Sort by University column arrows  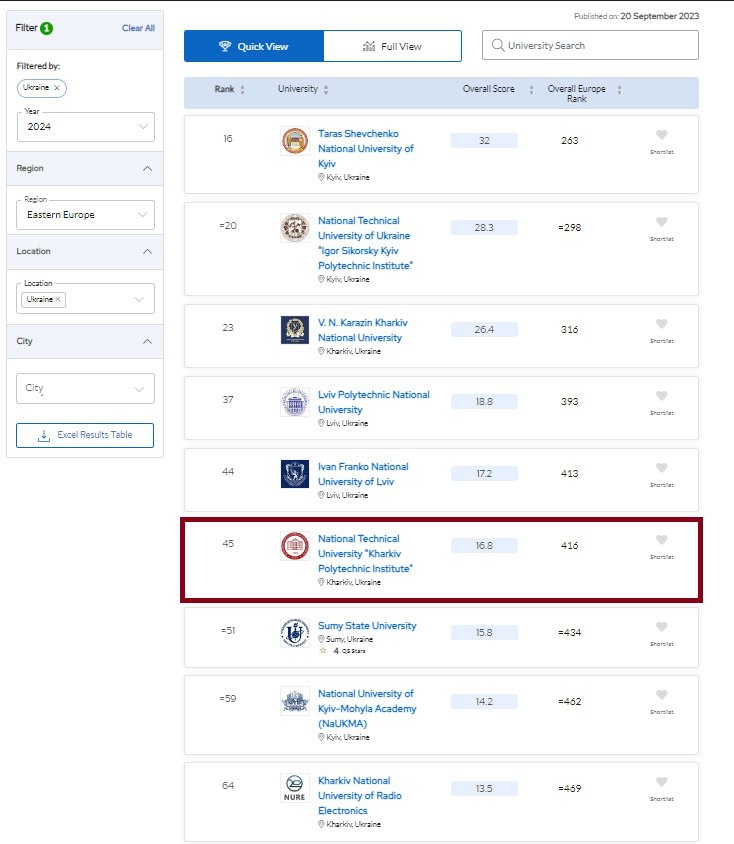pos(326,90)
